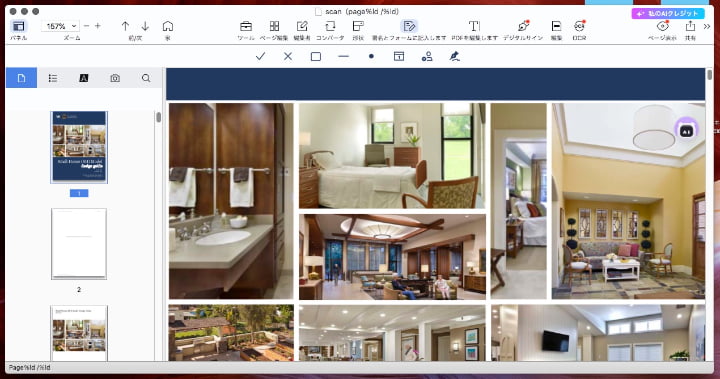This screenshot has height=379, width=720.
Task: Switch to the search sidebar tab
Action: click(146, 78)
